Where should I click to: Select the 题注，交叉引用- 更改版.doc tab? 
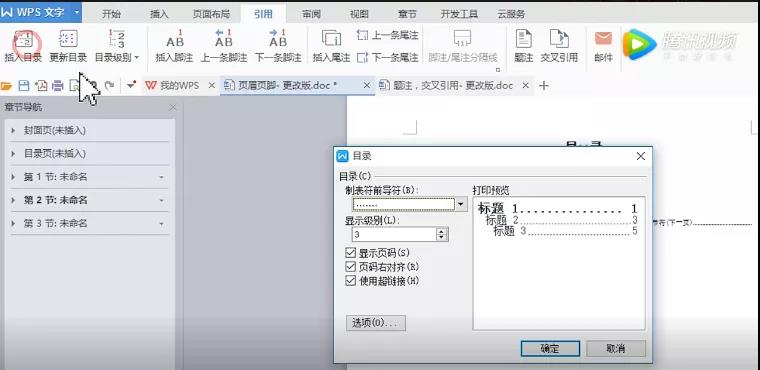point(446,86)
